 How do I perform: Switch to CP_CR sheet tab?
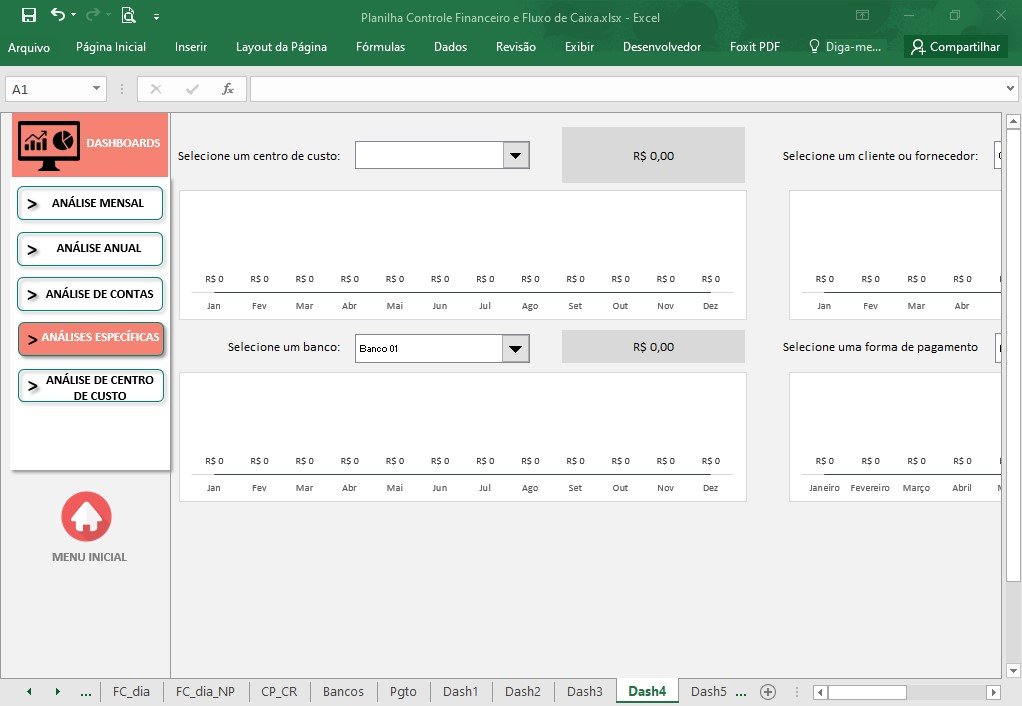tap(279, 692)
